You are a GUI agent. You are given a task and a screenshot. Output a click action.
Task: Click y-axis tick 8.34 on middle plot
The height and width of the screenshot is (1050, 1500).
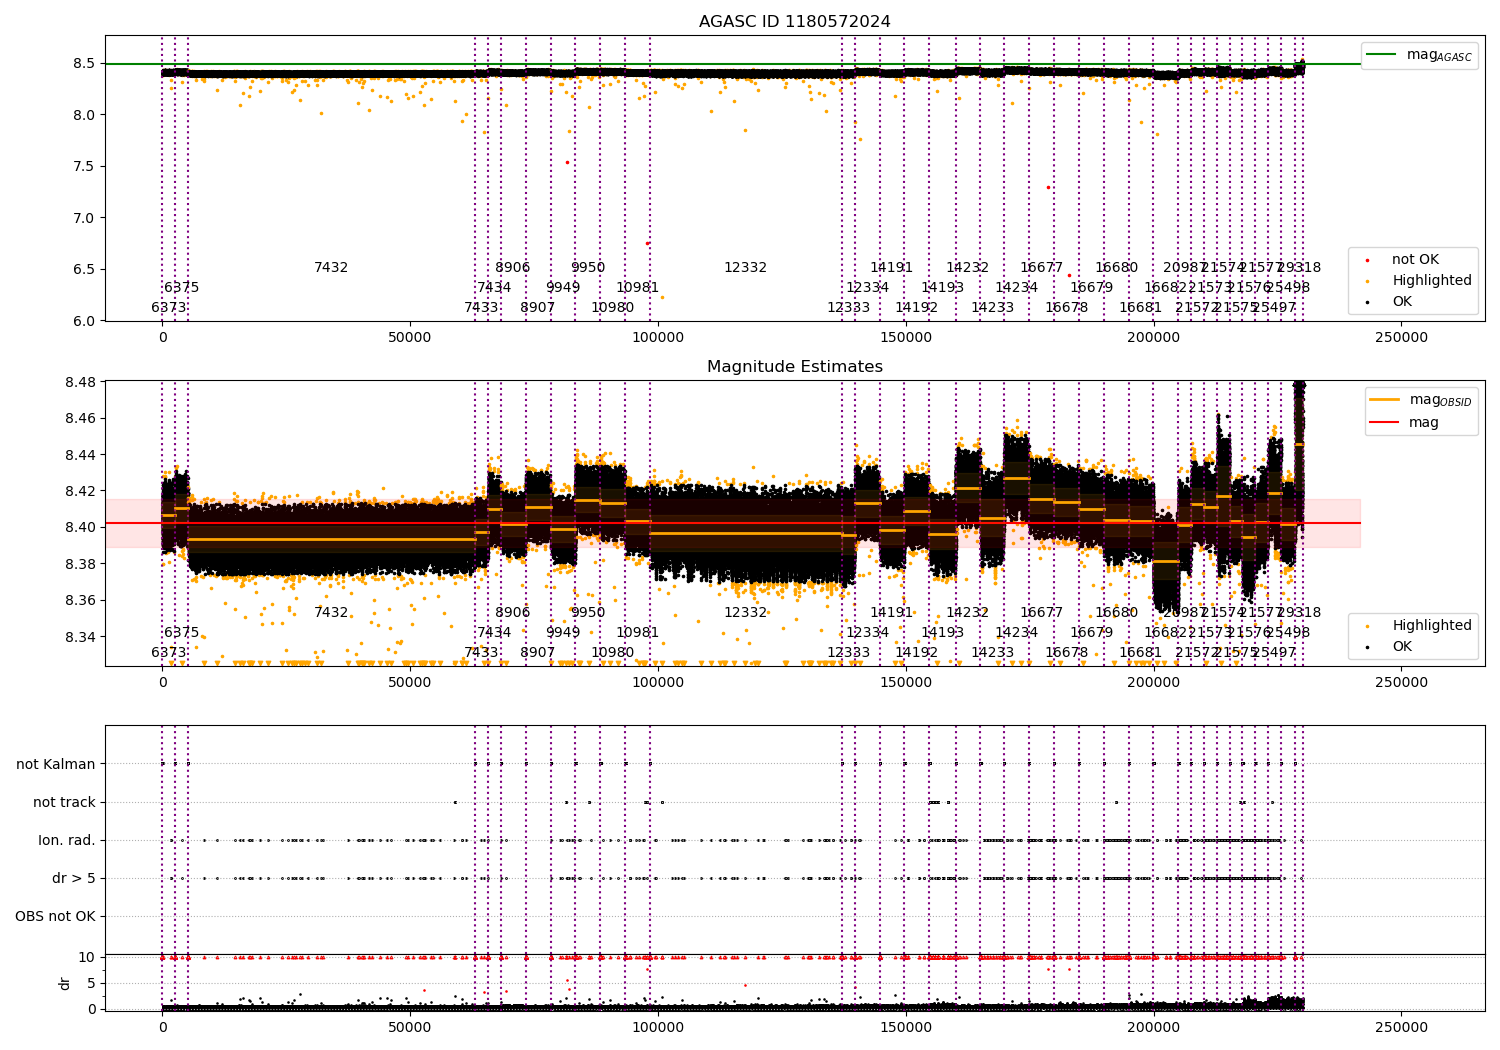tap(80, 637)
